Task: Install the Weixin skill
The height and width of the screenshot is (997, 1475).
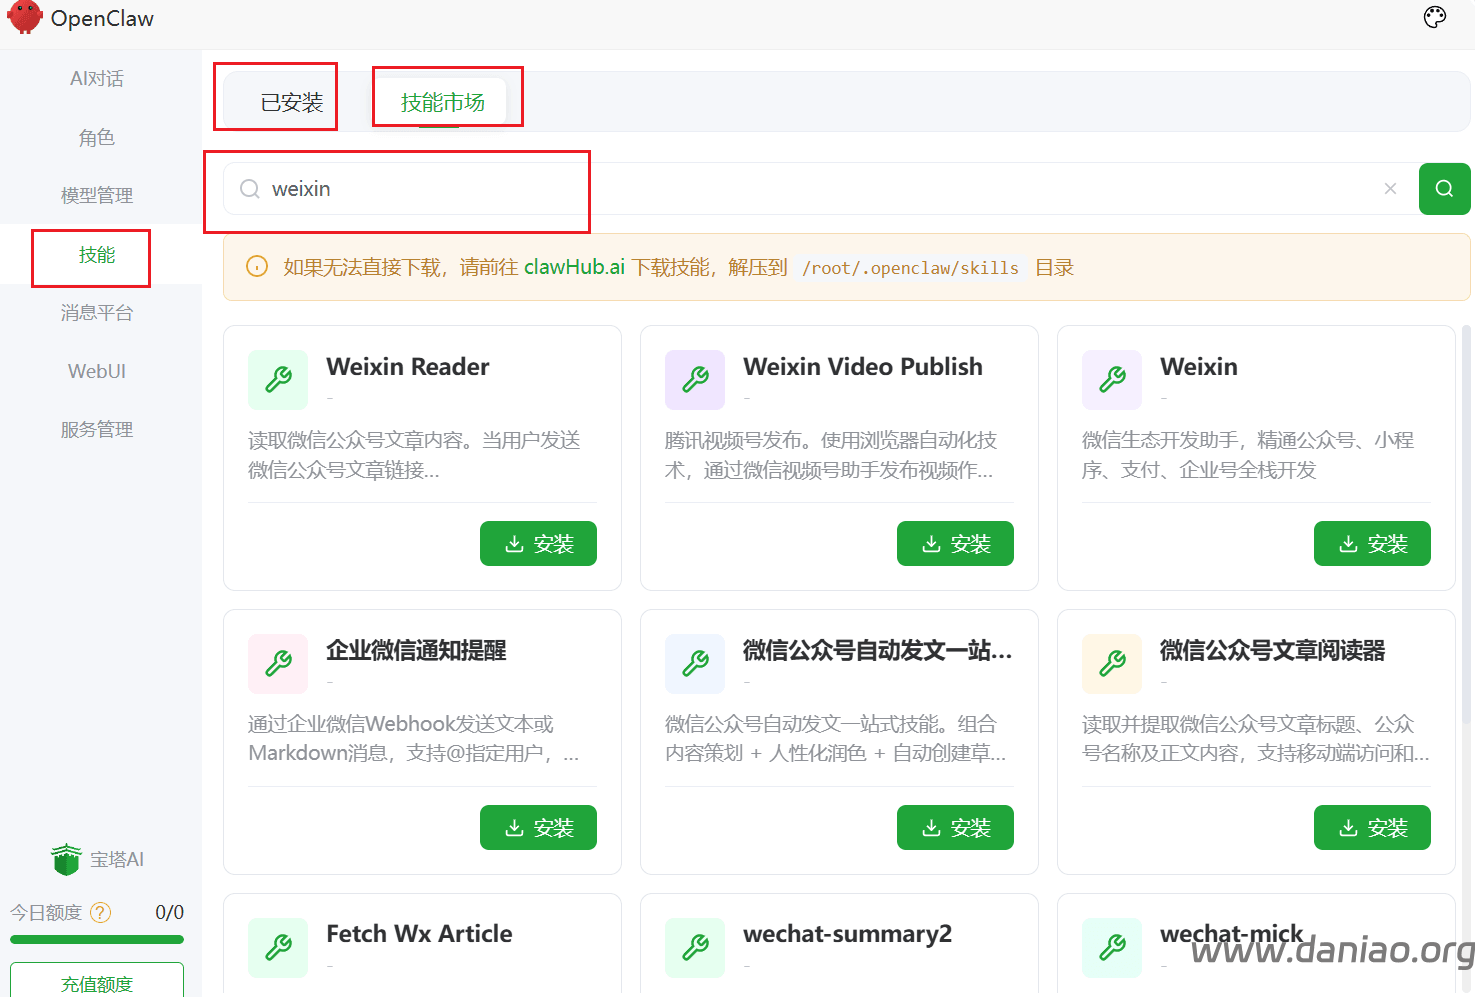Action: coord(1372,544)
